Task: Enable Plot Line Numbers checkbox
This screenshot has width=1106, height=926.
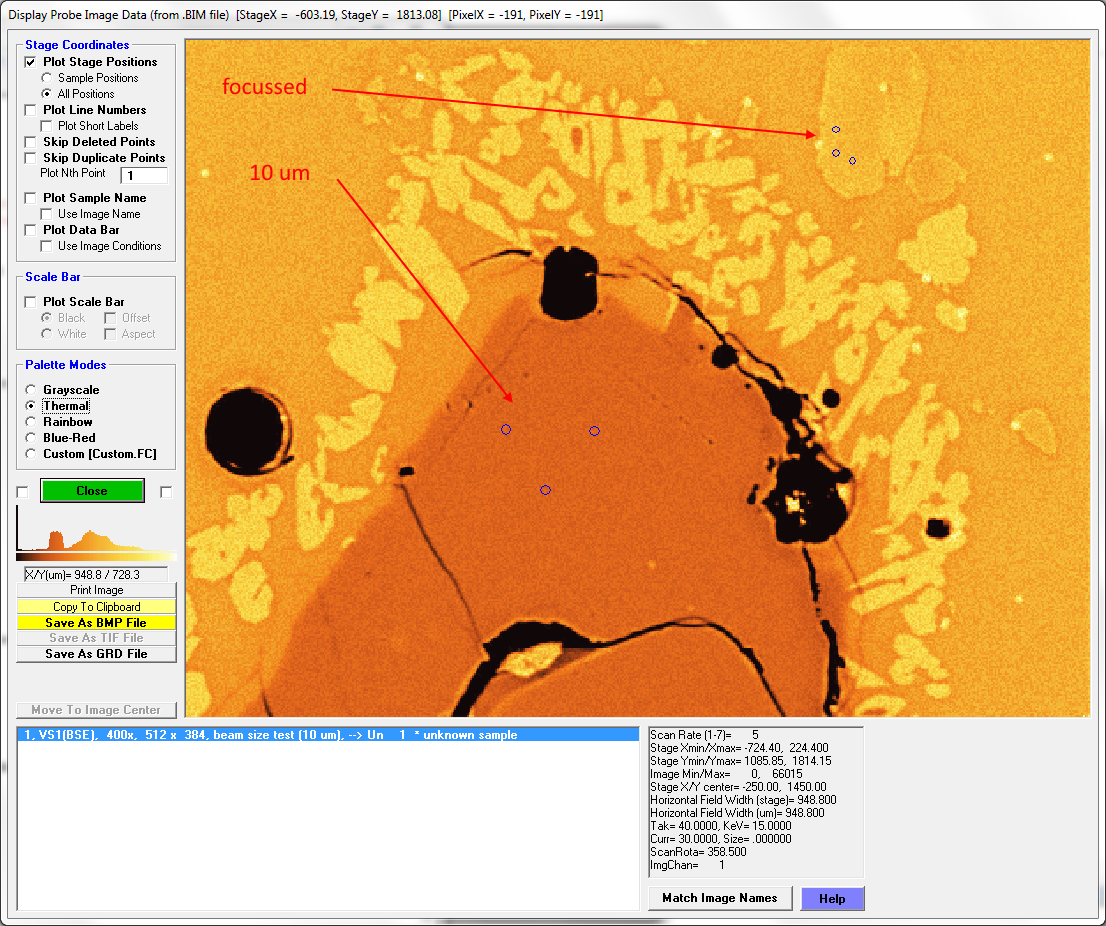Action: point(31,110)
